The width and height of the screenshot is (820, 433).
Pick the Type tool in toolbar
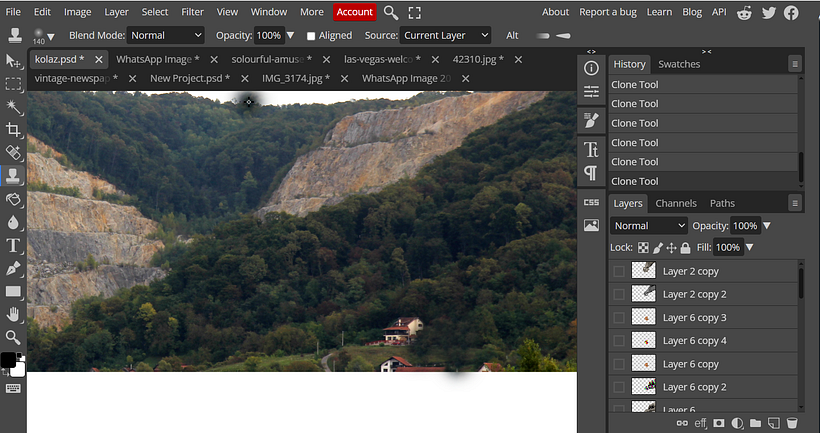click(x=13, y=245)
